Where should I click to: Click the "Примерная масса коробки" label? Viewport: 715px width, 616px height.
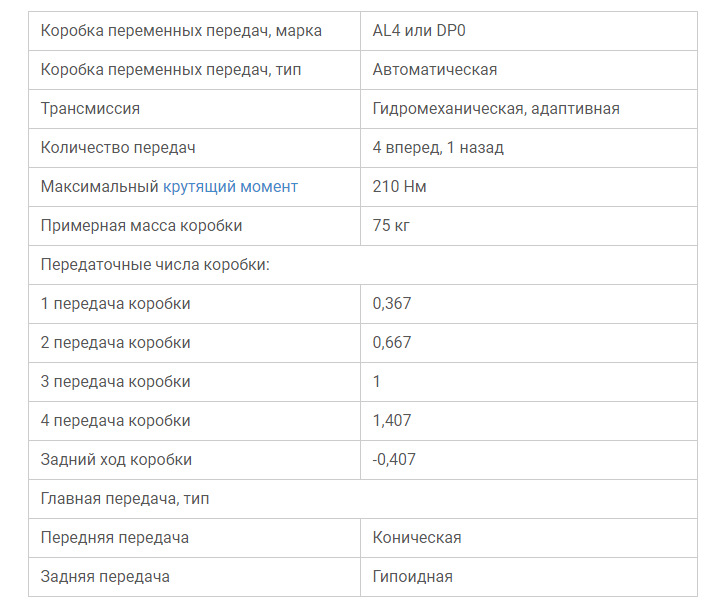click(x=141, y=226)
